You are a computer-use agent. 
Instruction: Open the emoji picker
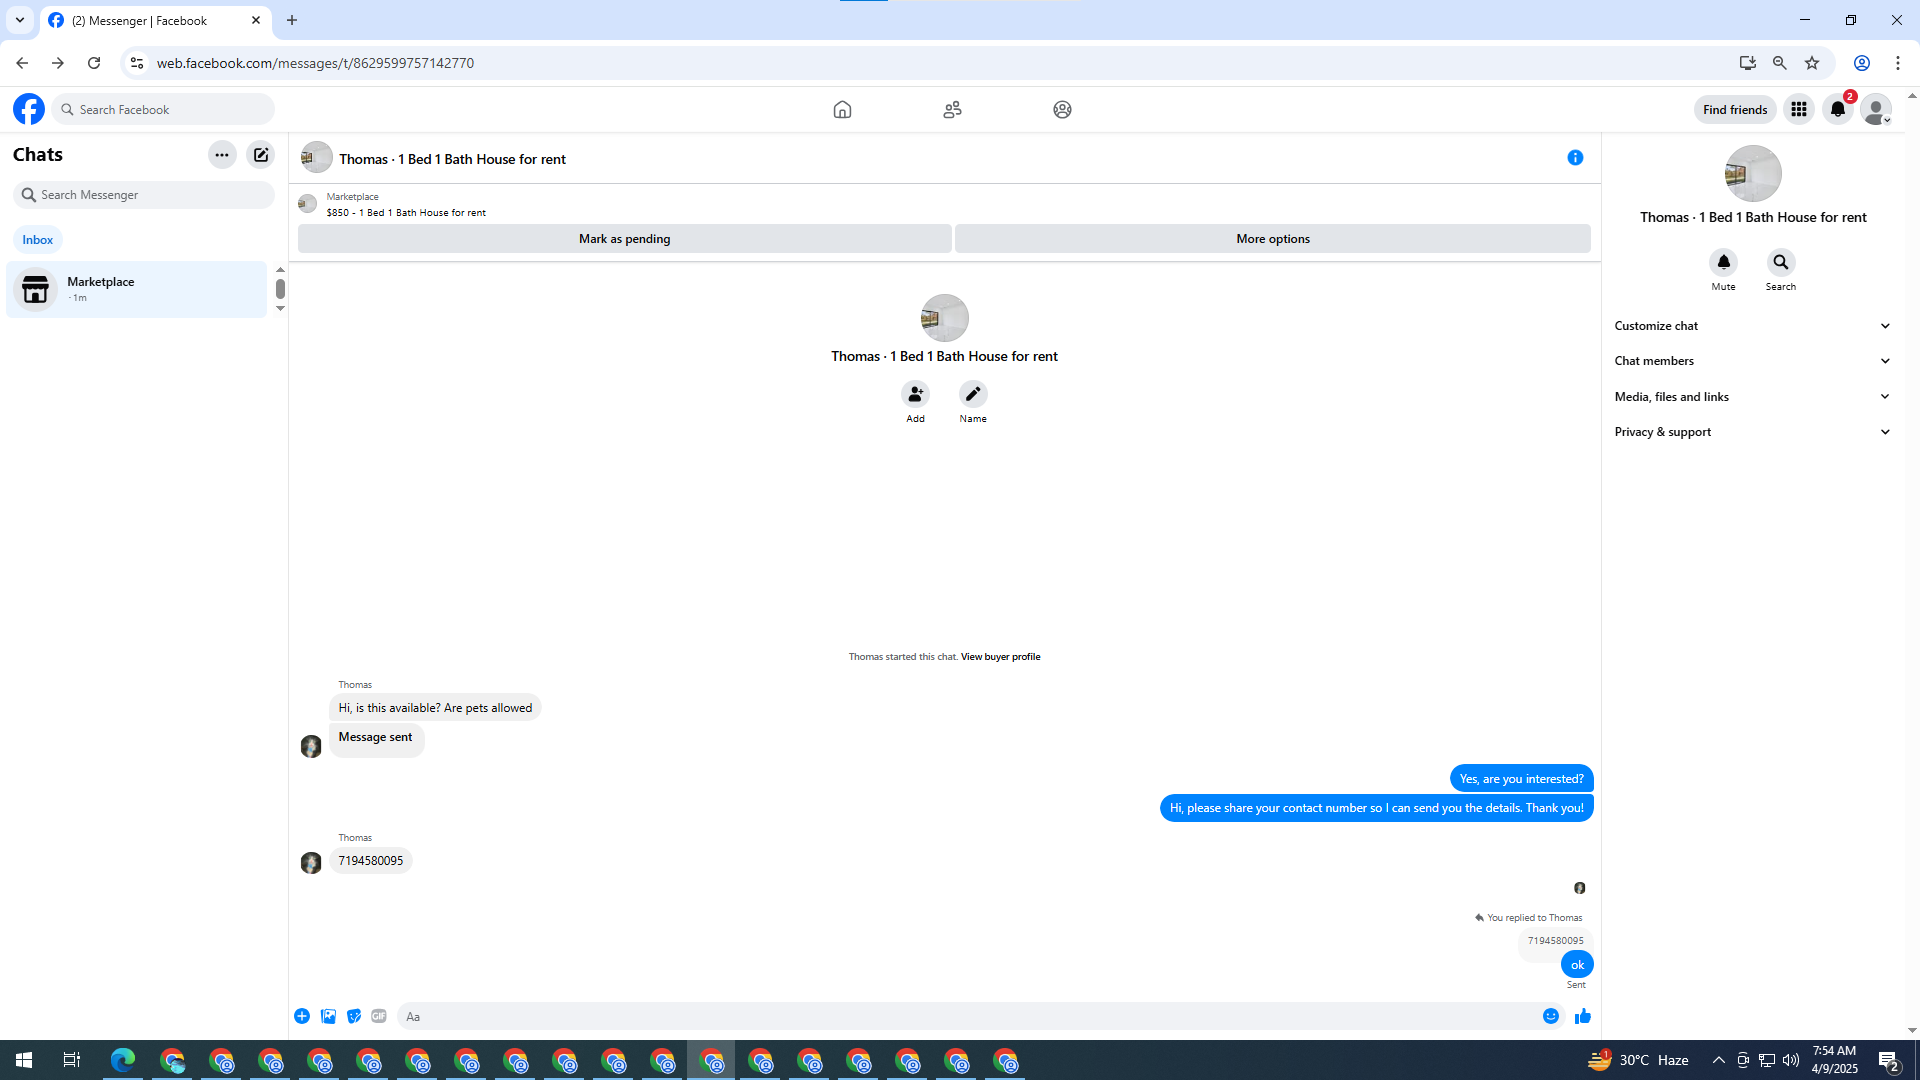(1551, 1016)
